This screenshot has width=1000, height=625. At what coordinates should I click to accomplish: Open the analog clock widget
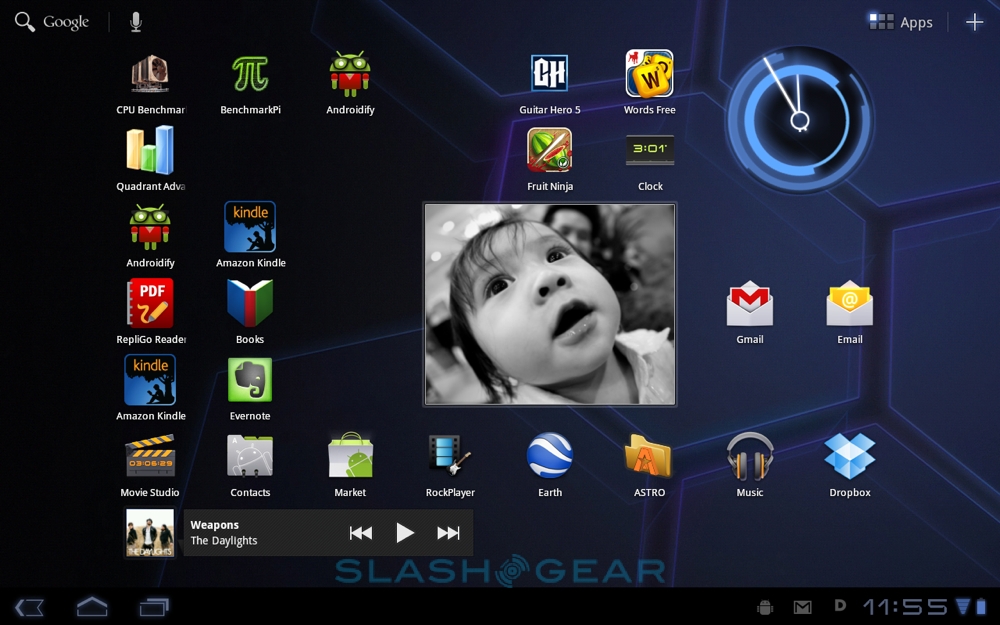click(800, 119)
